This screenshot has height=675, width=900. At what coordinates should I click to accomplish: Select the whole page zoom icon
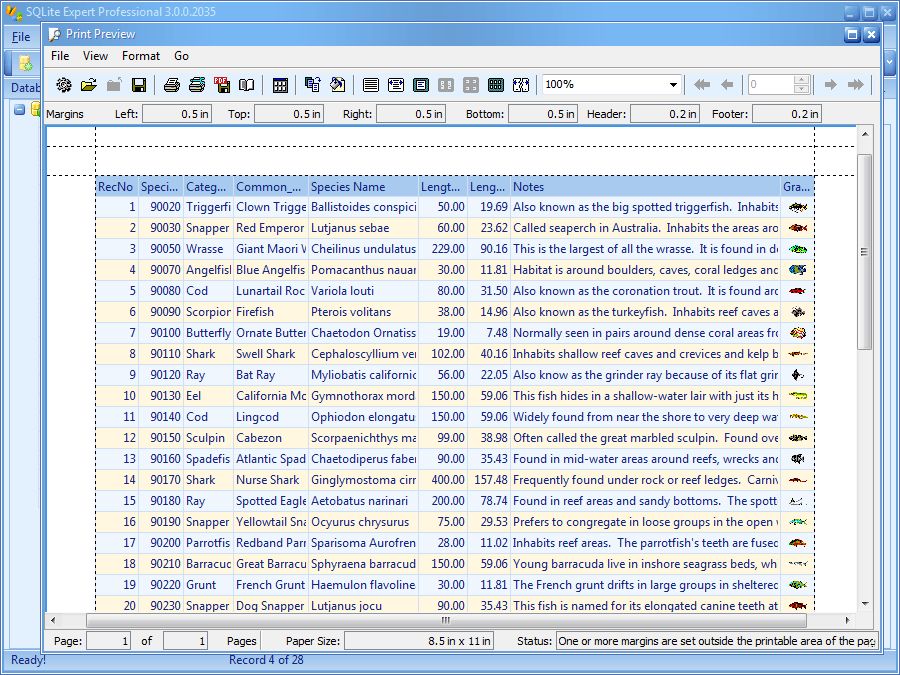tap(421, 85)
